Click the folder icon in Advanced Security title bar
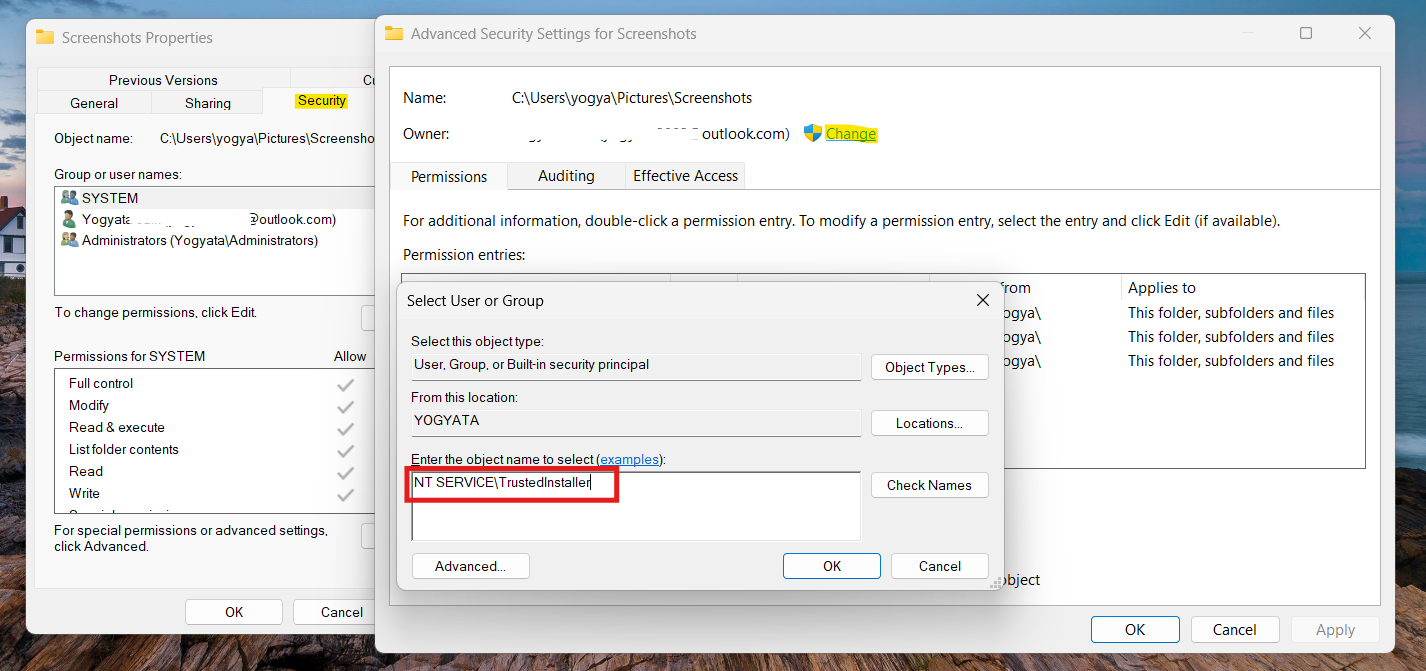 coord(394,33)
